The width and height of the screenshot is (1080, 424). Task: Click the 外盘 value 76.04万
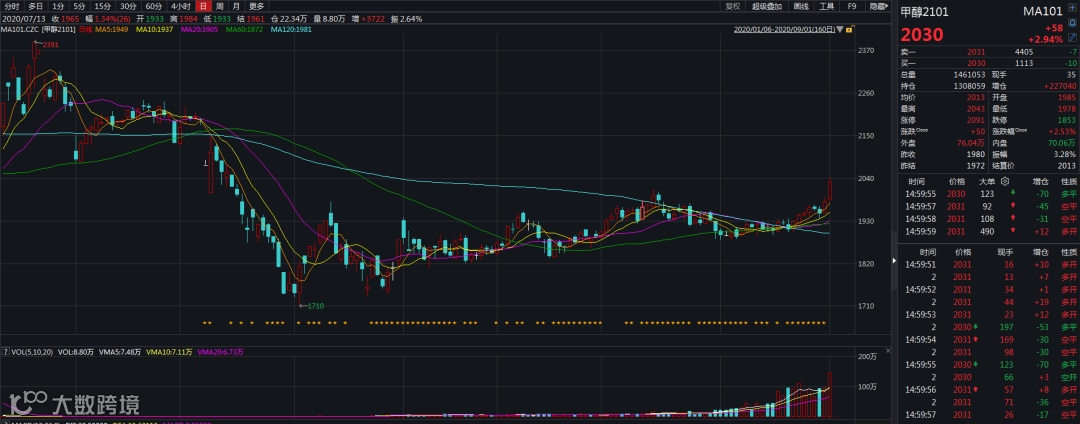tap(970, 143)
